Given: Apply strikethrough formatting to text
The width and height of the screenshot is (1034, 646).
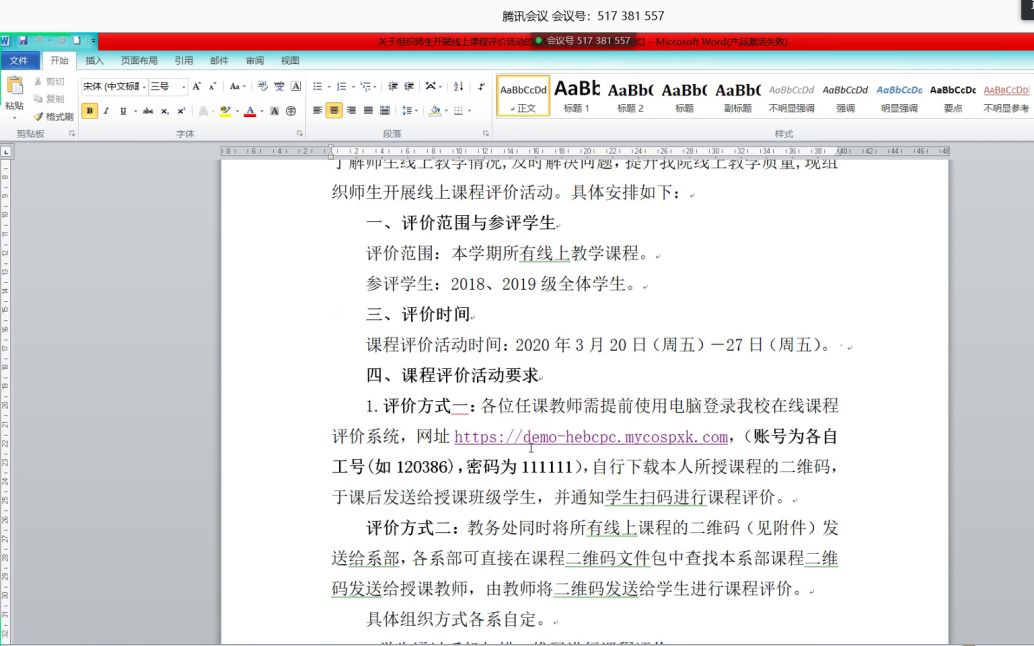Looking at the screenshot, I should (148, 110).
